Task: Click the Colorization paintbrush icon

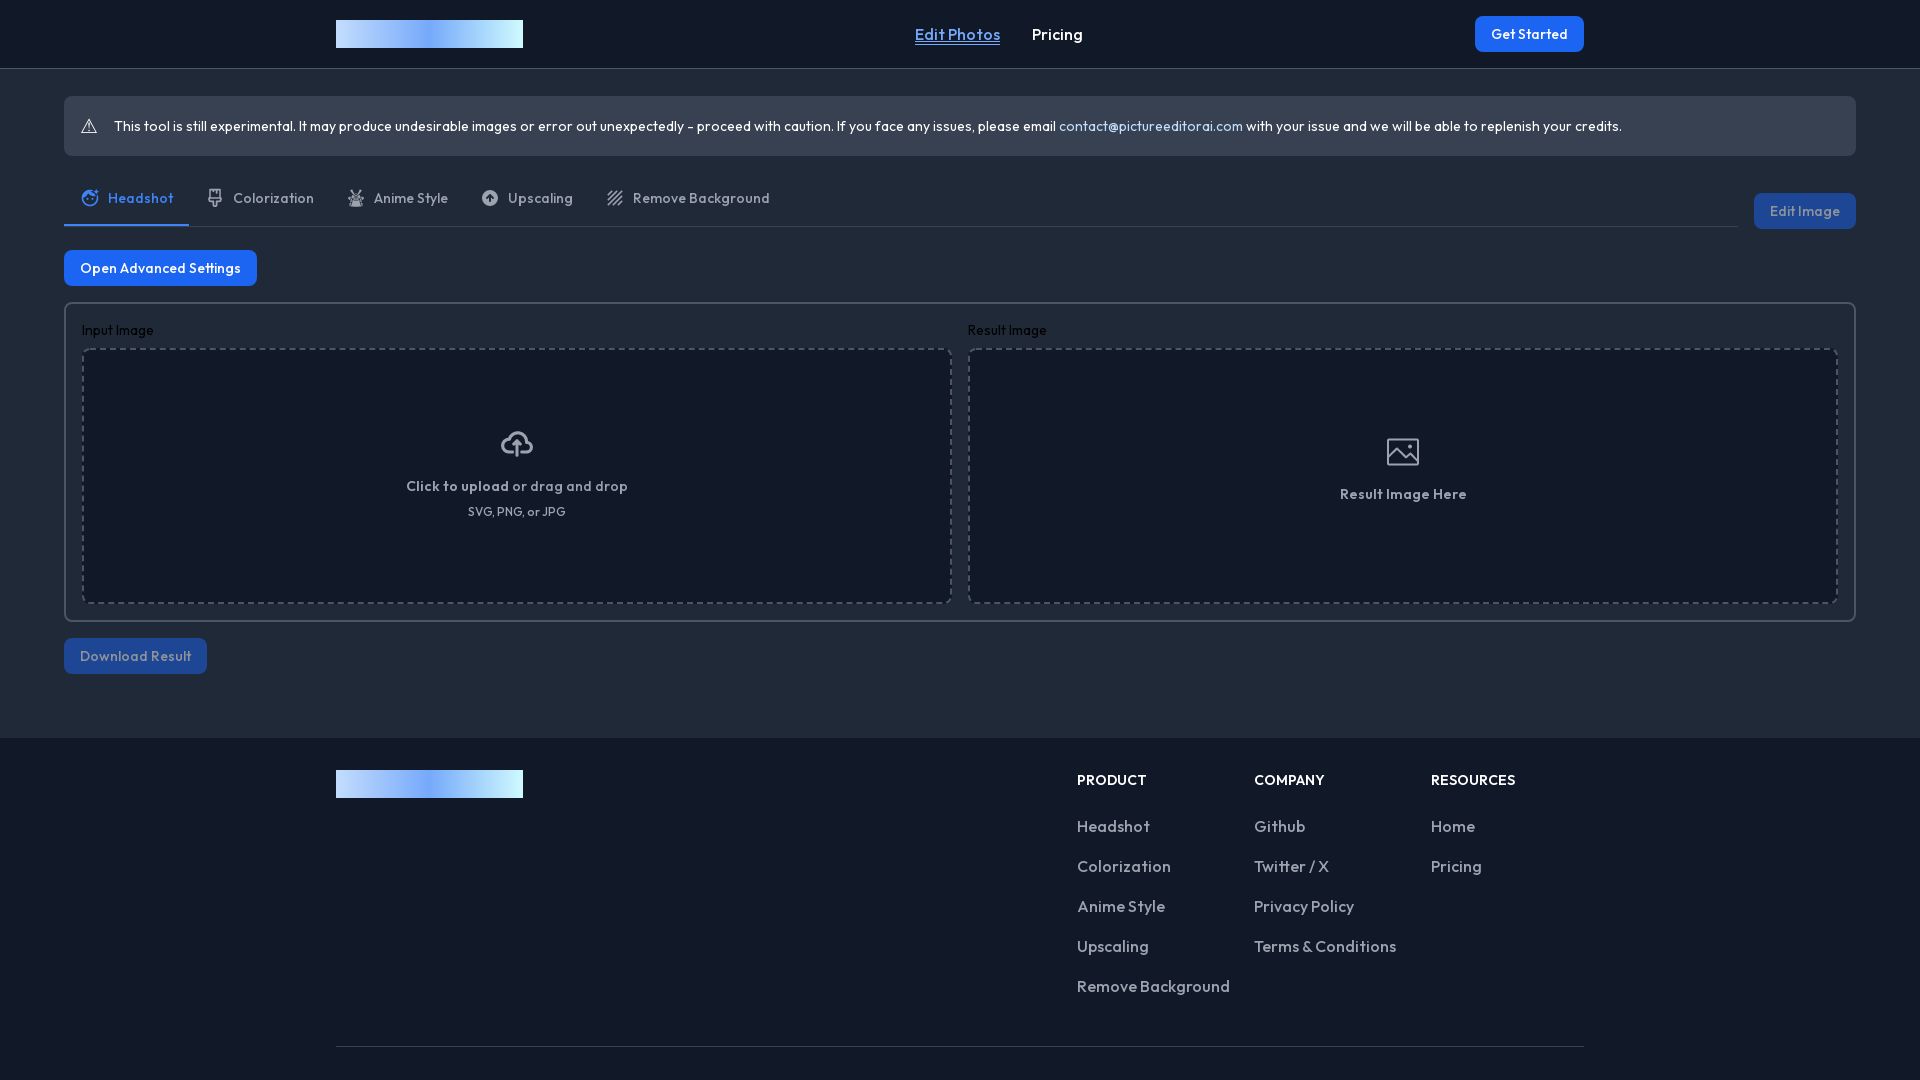Action: pyautogui.click(x=215, y=198)
